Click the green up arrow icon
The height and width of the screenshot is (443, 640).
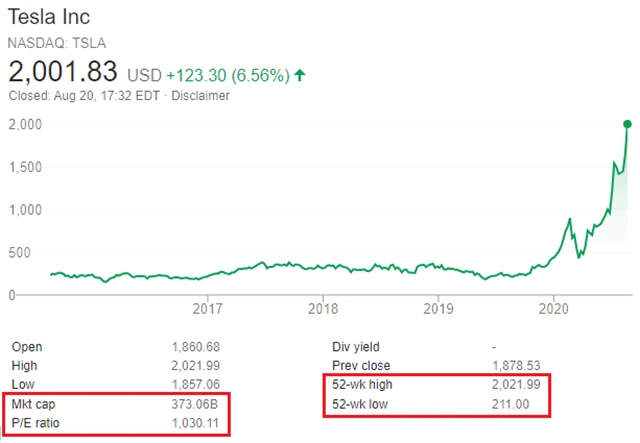pyautogui.click(x=301, y=74)
